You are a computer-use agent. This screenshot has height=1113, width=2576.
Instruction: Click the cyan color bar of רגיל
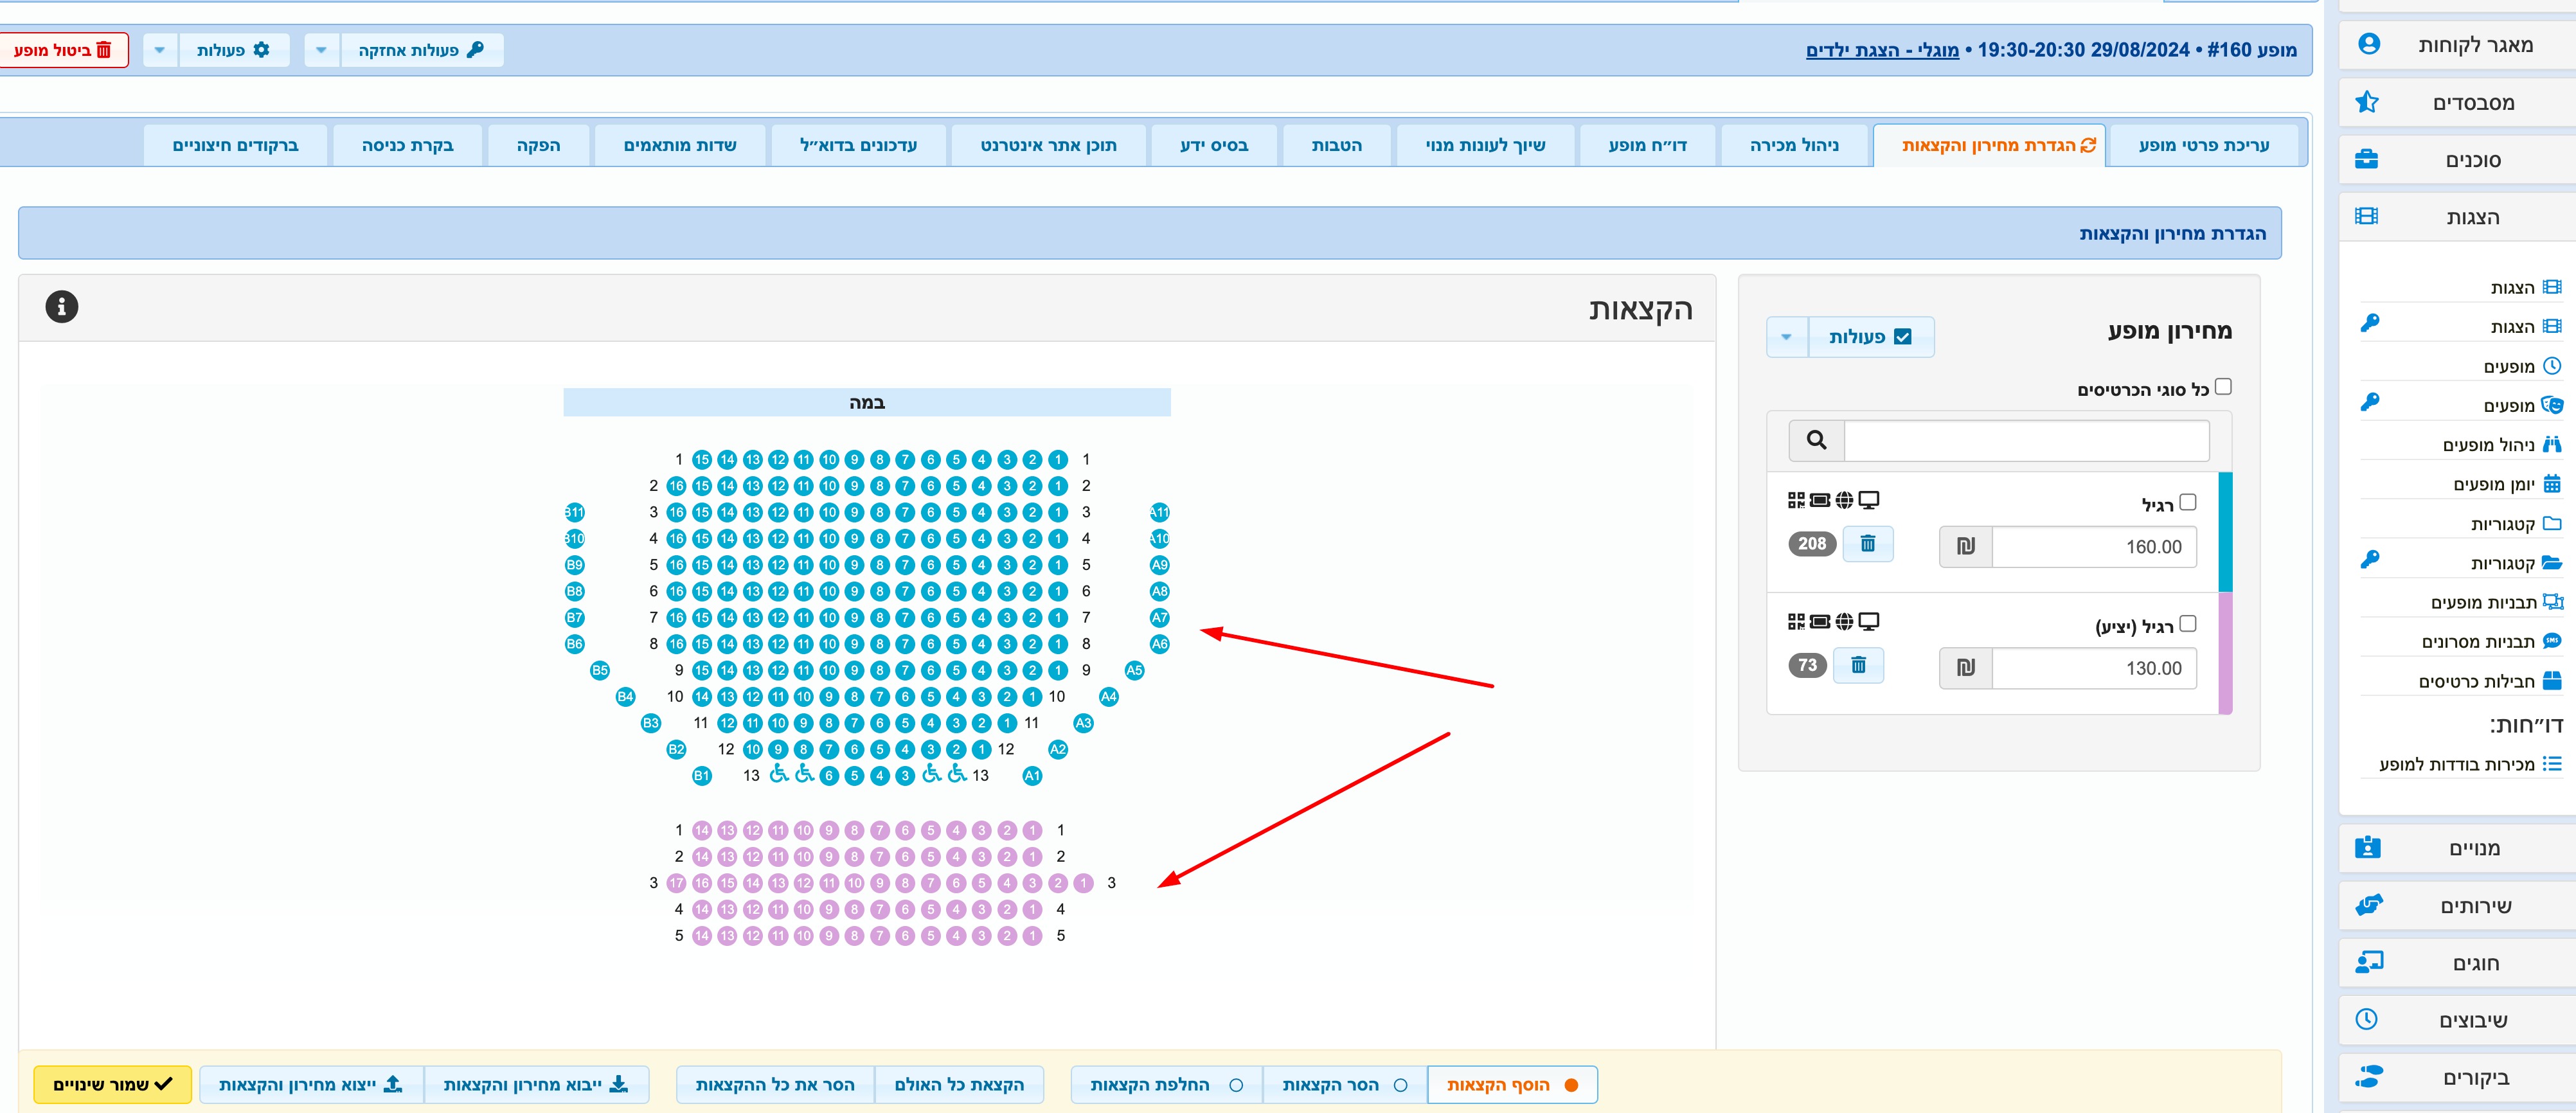click(2225, 532)
